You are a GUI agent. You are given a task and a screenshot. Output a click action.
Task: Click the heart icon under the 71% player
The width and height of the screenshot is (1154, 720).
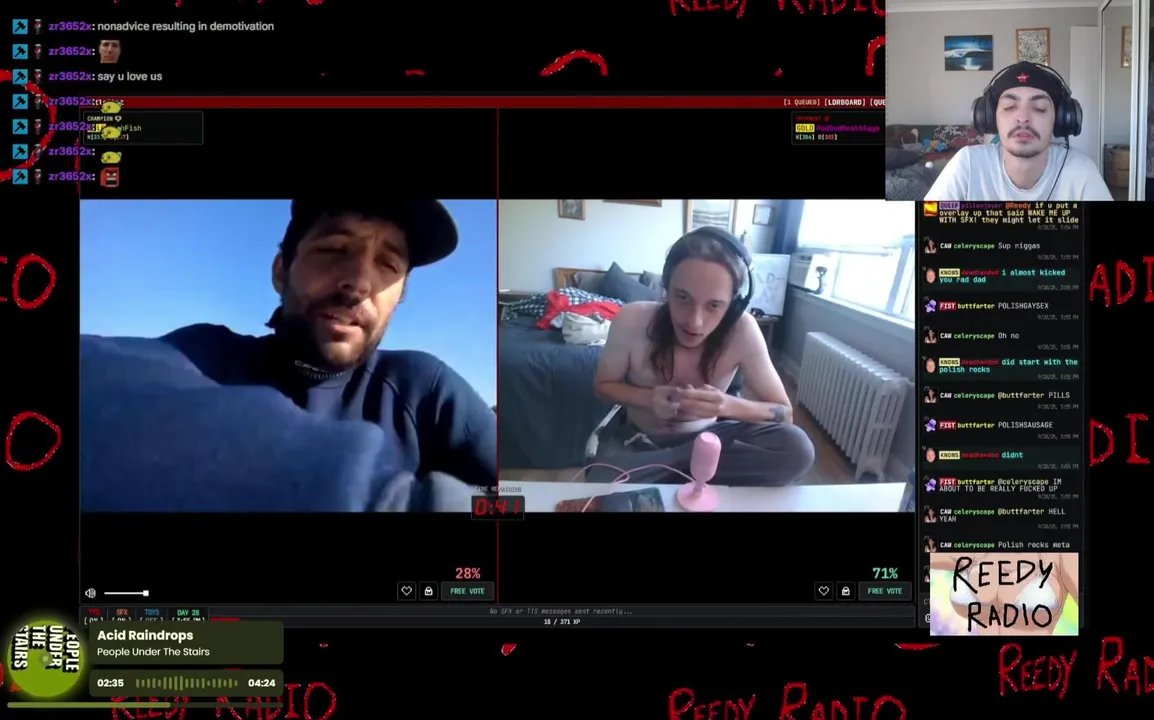[x=824, y=590]
